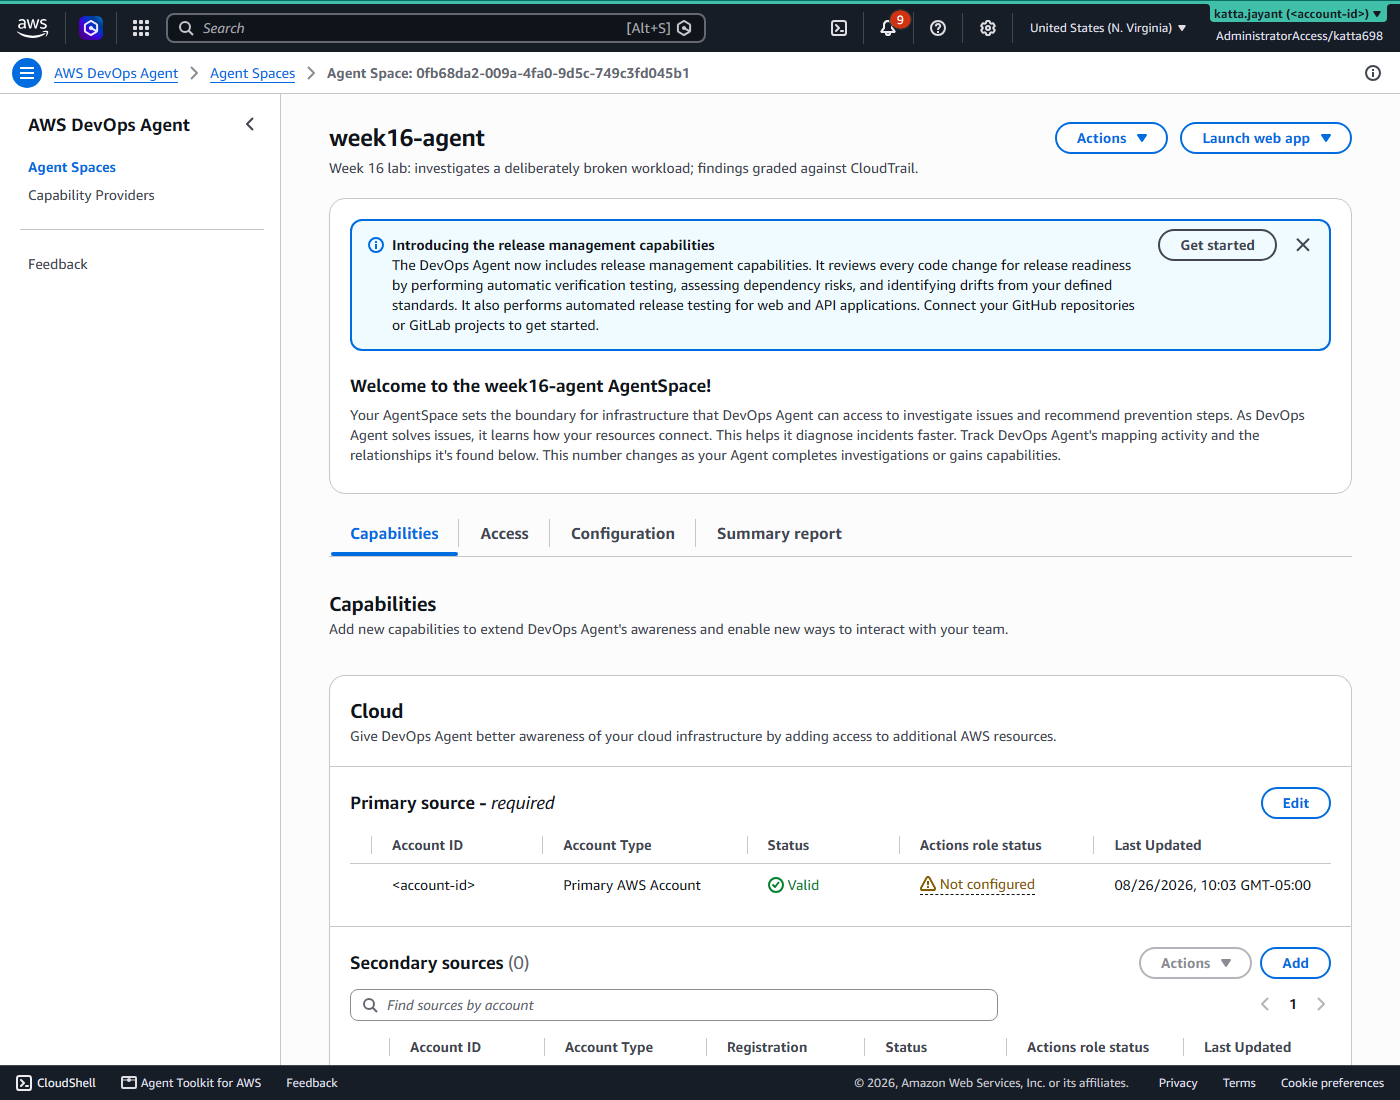Click the Get started button
1400x1100 pixels.
pos(1217,245)
